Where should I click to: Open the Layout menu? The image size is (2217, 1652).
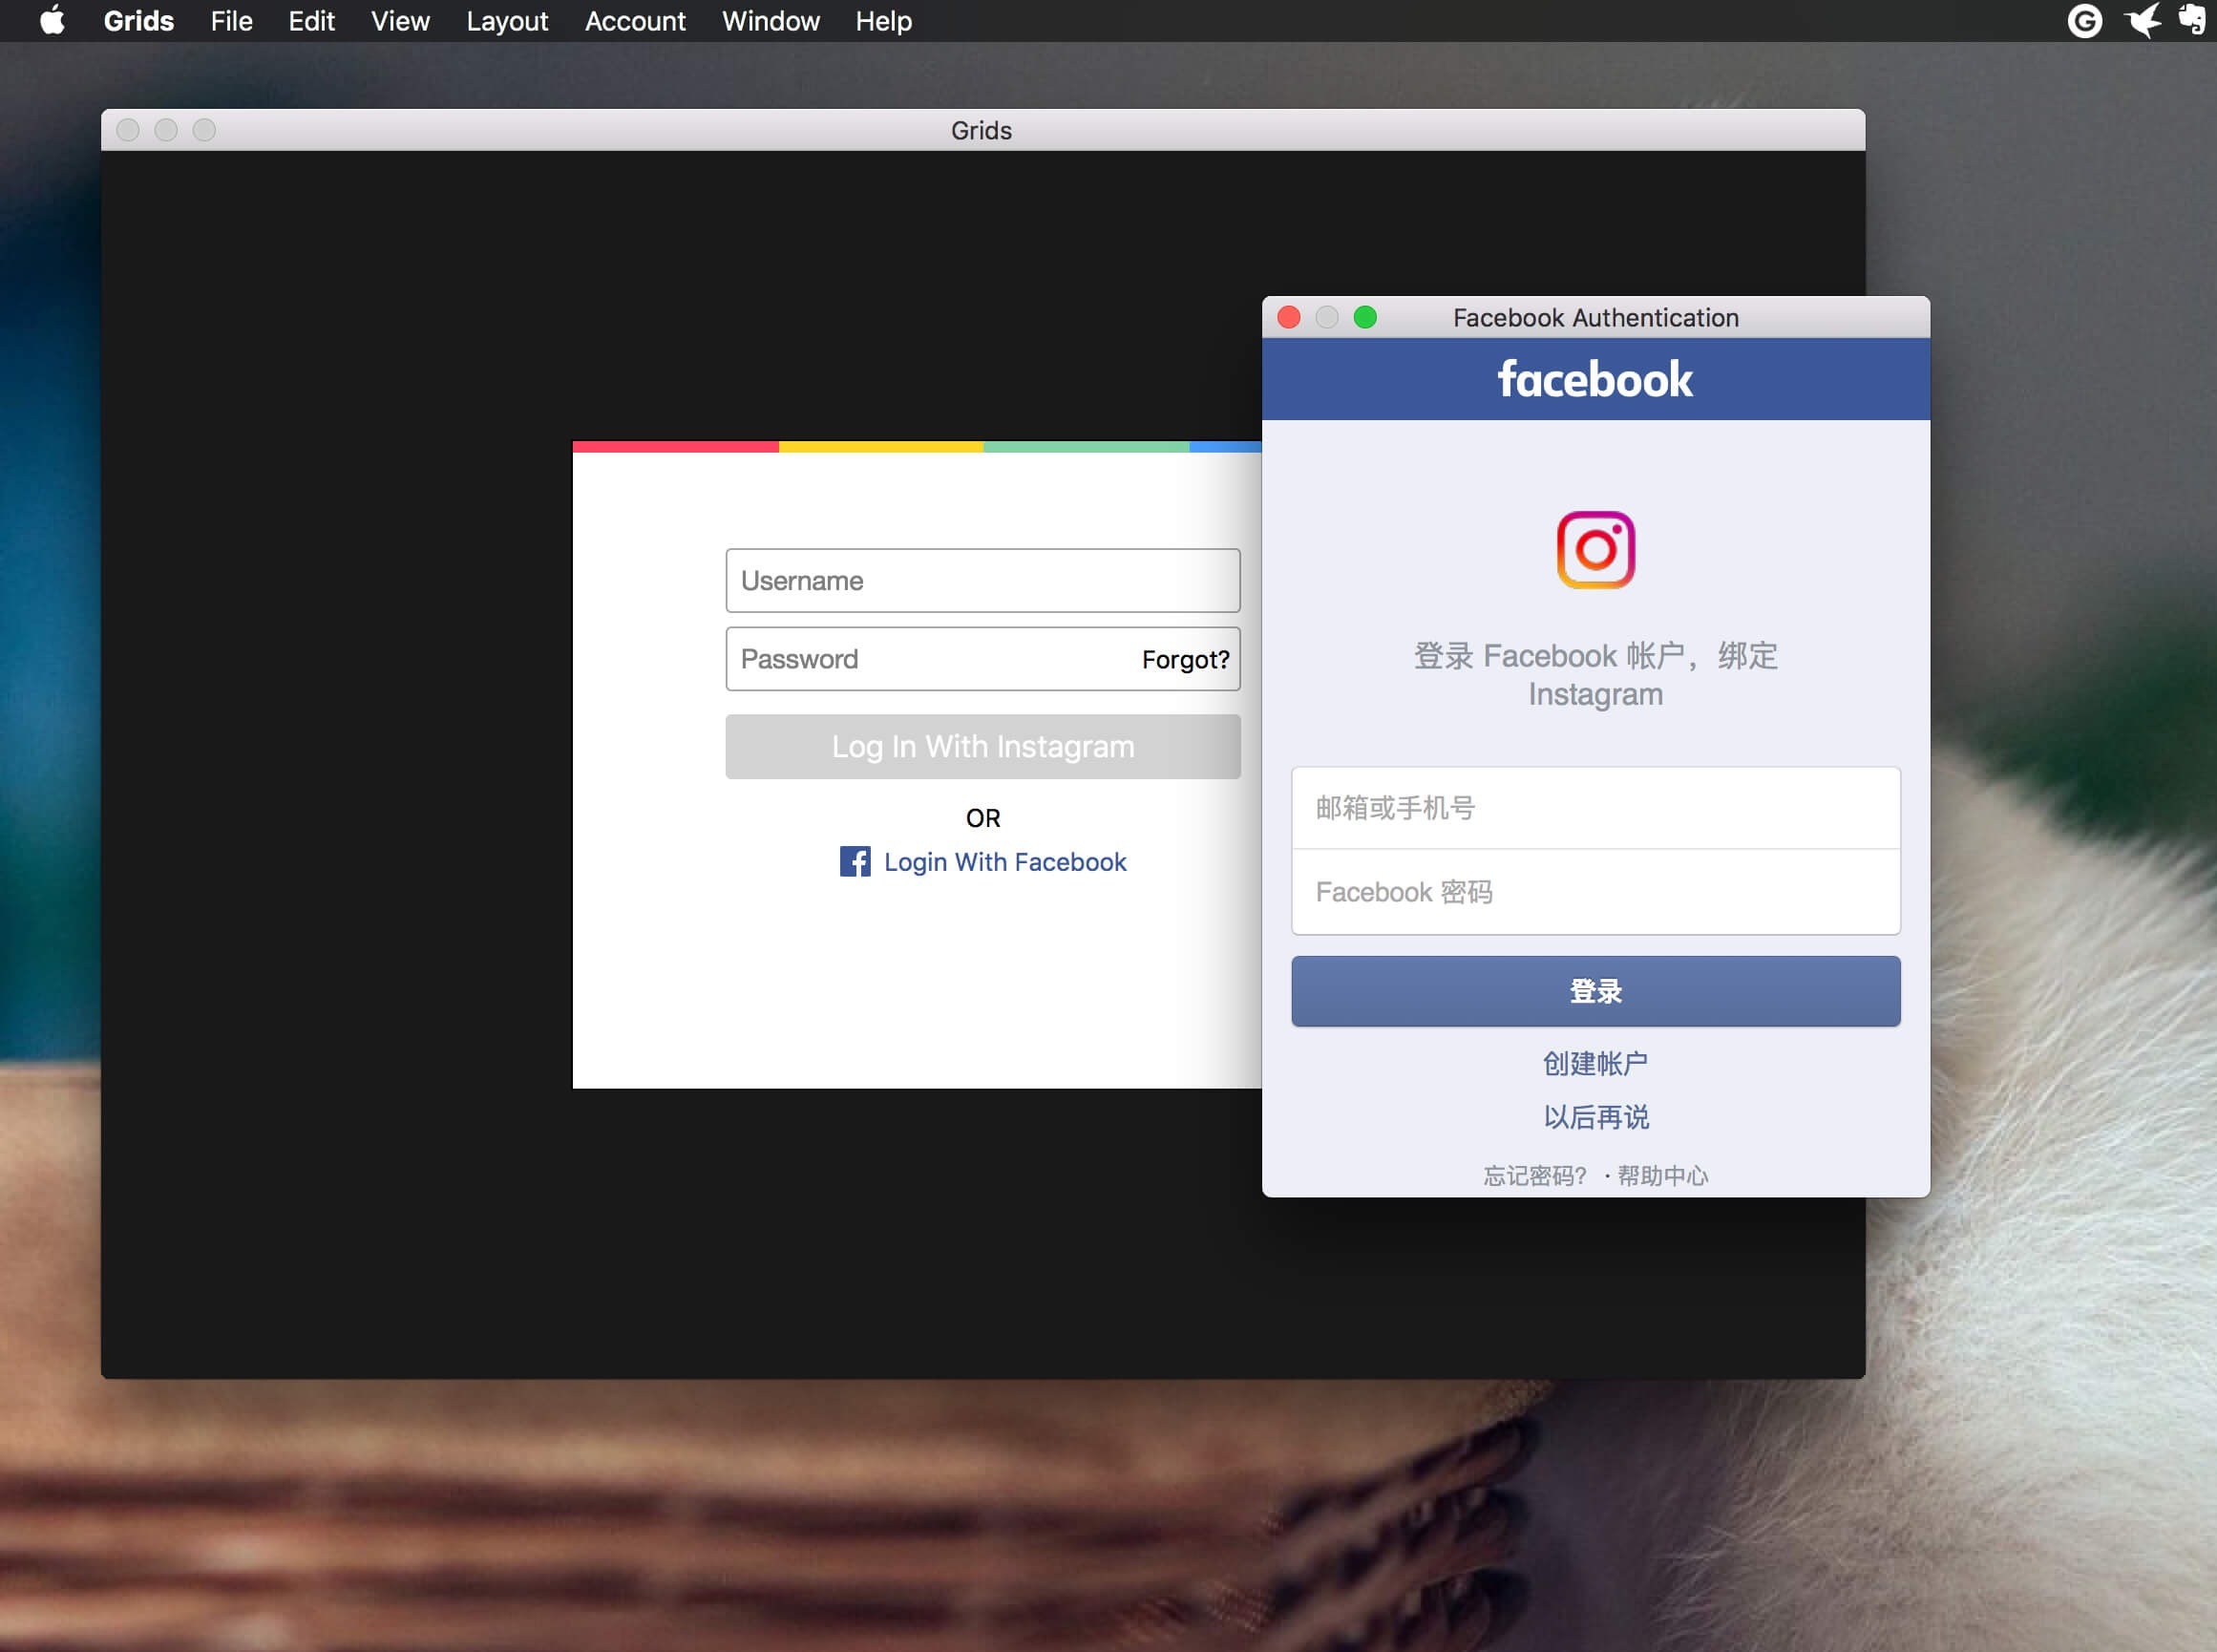pyautogui.click(x=507, y=21)
